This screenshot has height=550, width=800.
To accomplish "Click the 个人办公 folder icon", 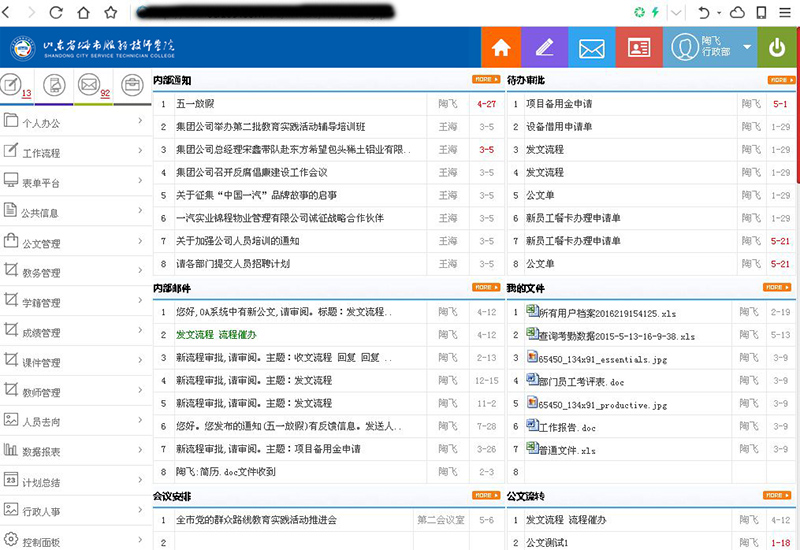I will tap(11, 120).
